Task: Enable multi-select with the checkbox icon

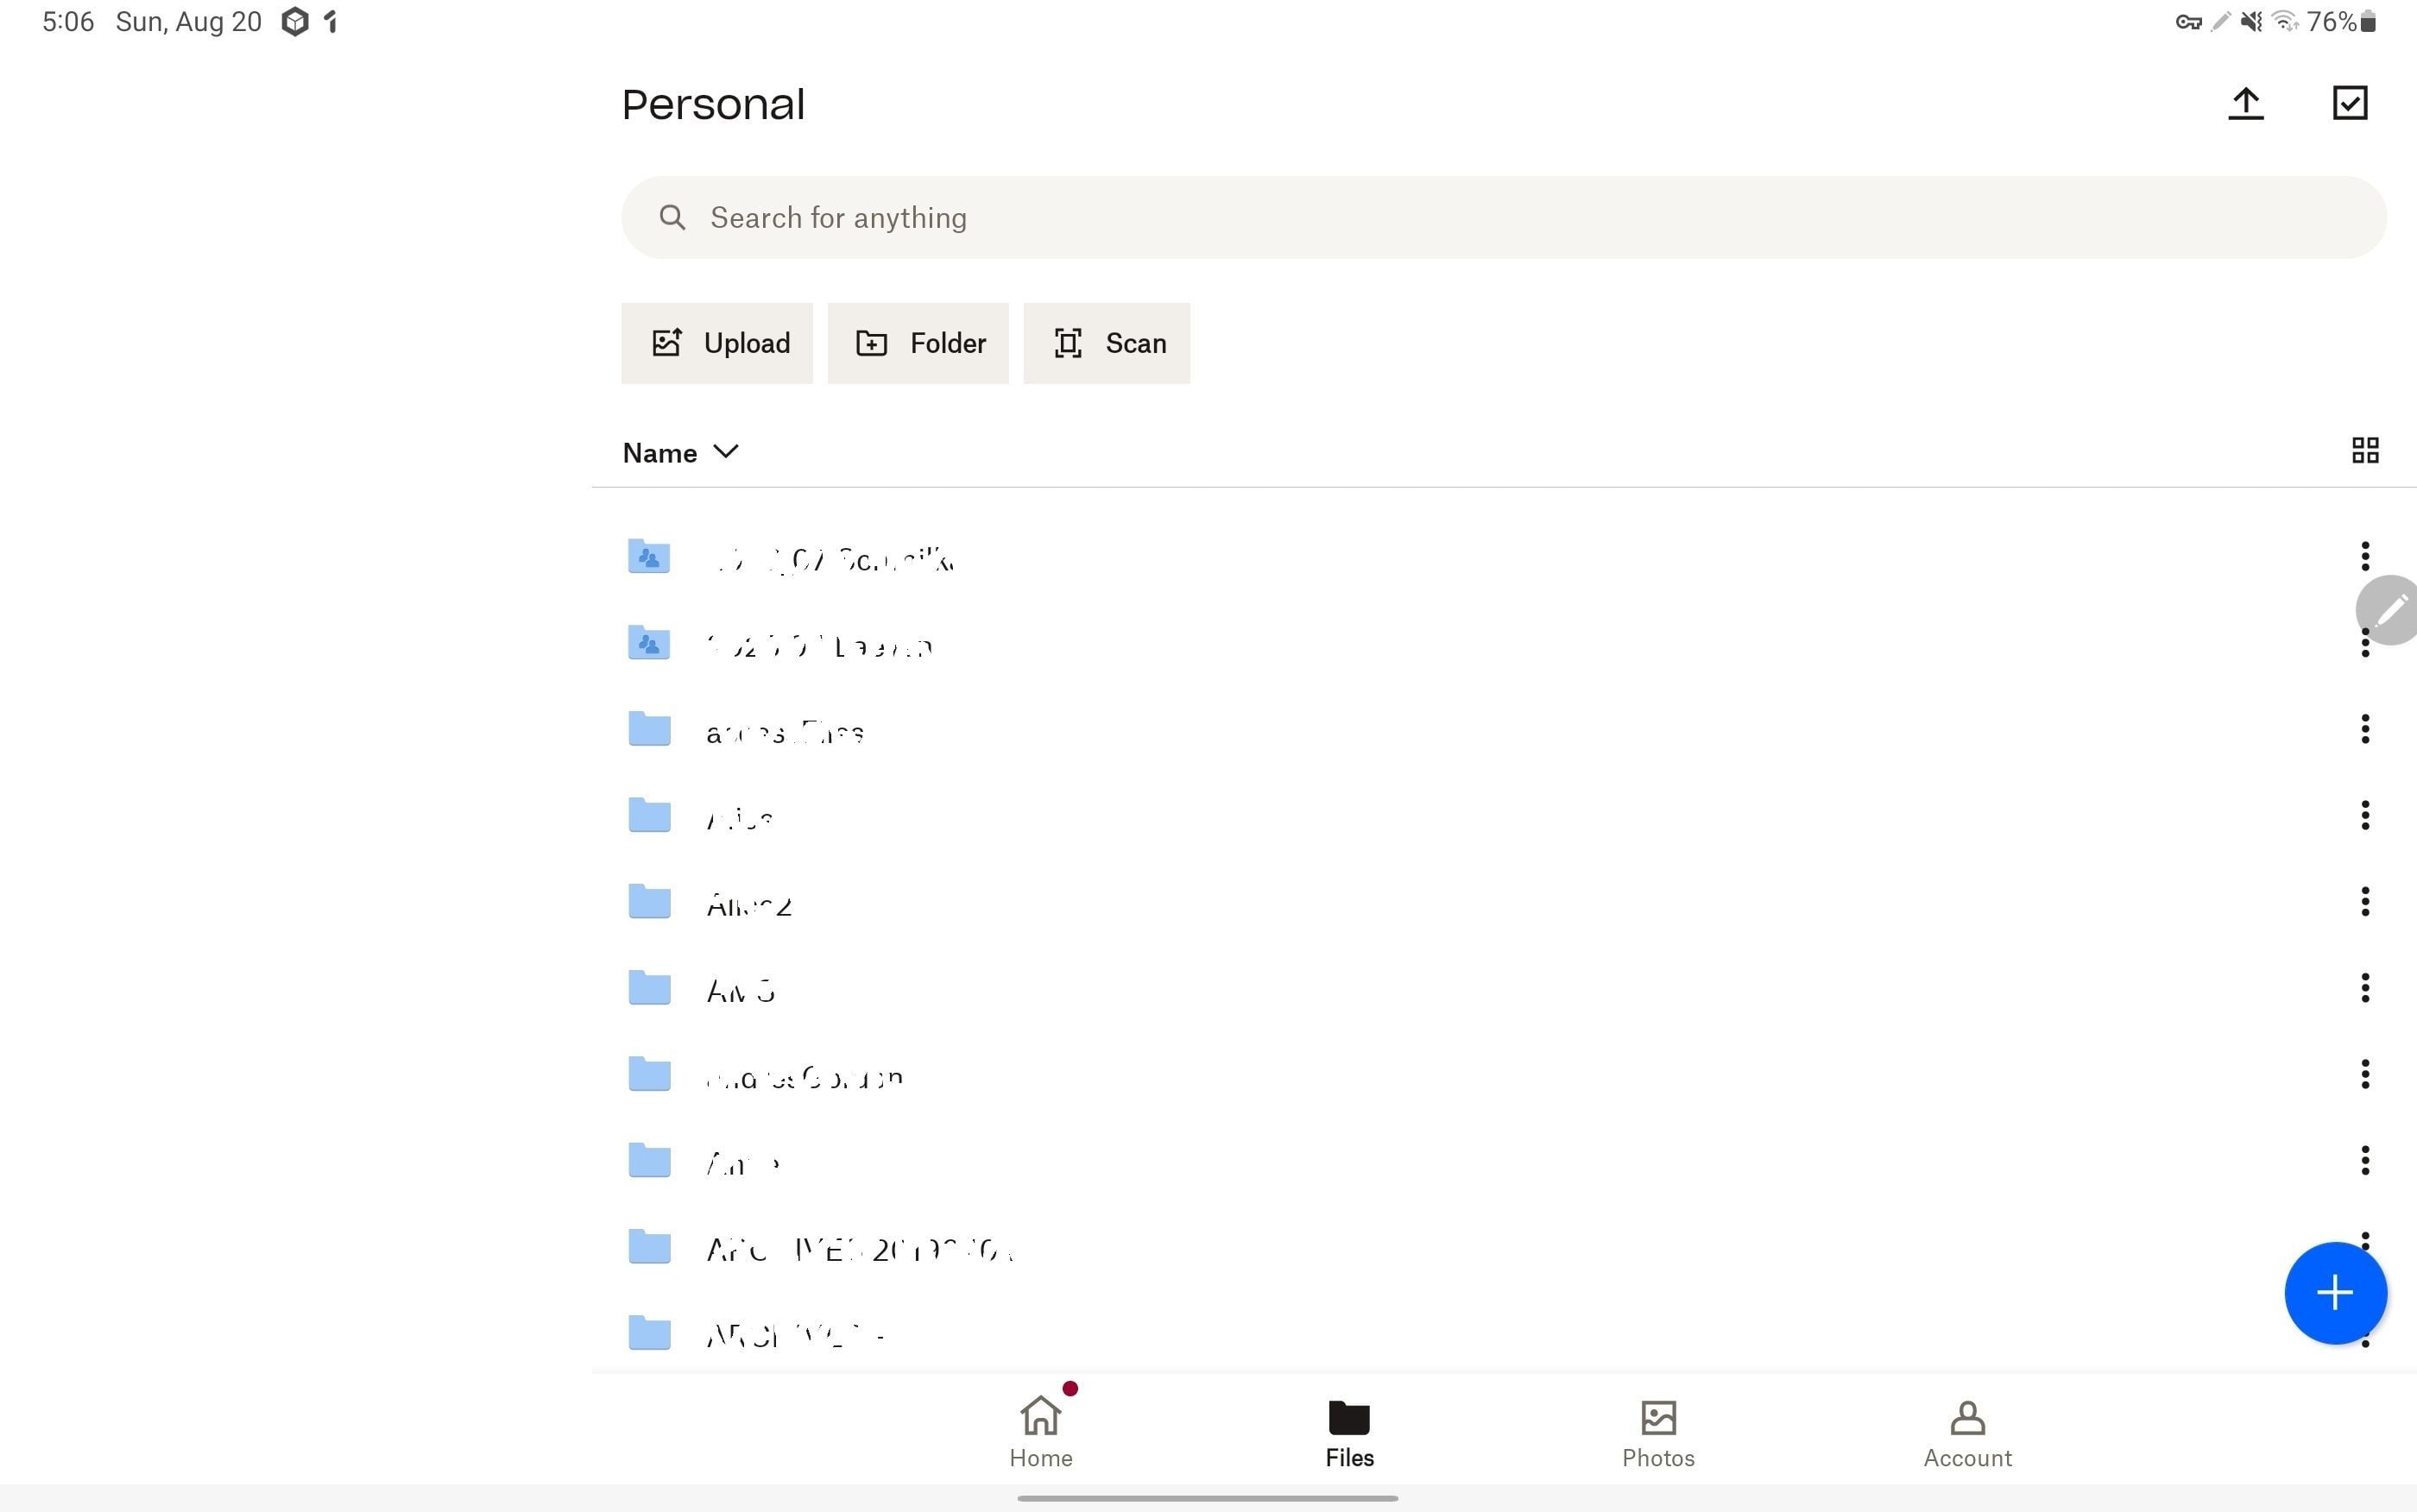Action: click(x=2349, y=103)
